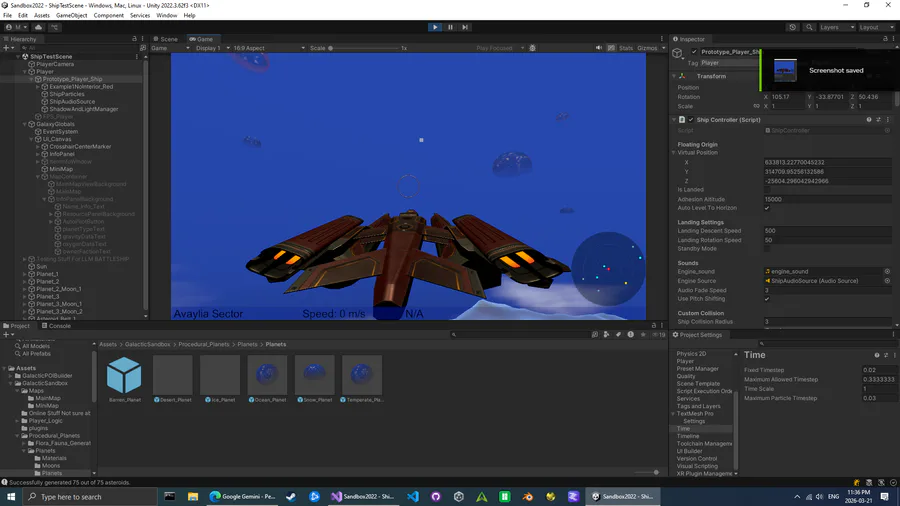This screenshot has height=506, width=900.
Task: Toggle the Game view shortcuts icon
Action: [611, 48]
